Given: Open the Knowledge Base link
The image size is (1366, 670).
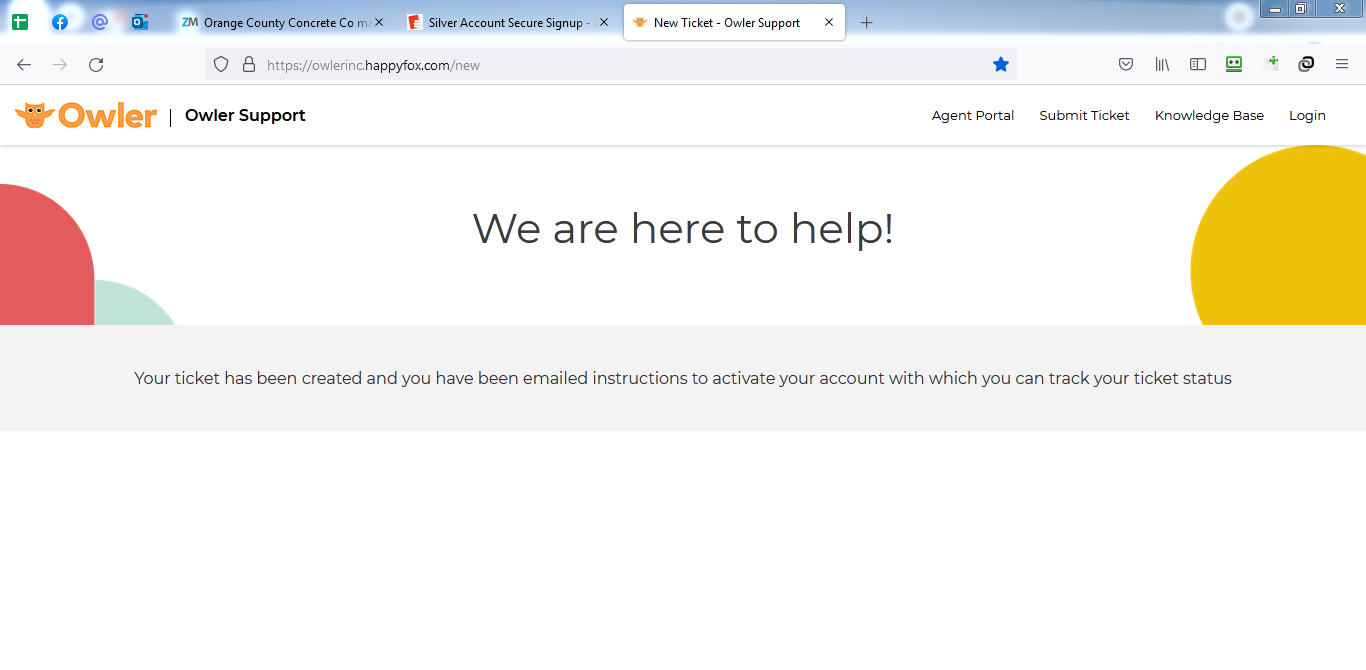Looking at the screenshot, I should (1209, 116).
